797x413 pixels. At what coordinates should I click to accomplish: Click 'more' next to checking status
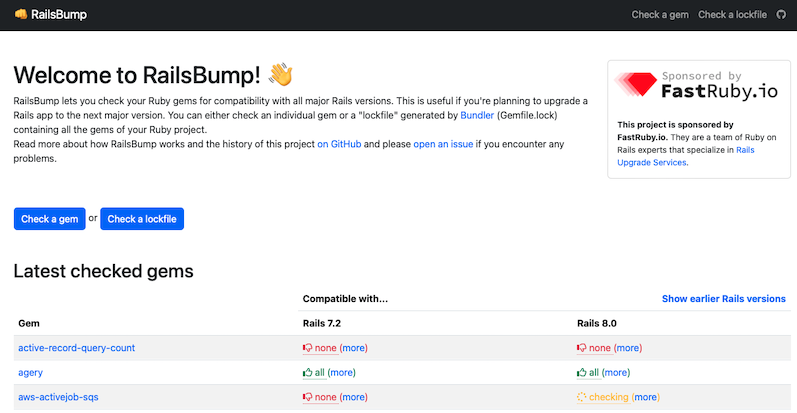pos(646,397)
